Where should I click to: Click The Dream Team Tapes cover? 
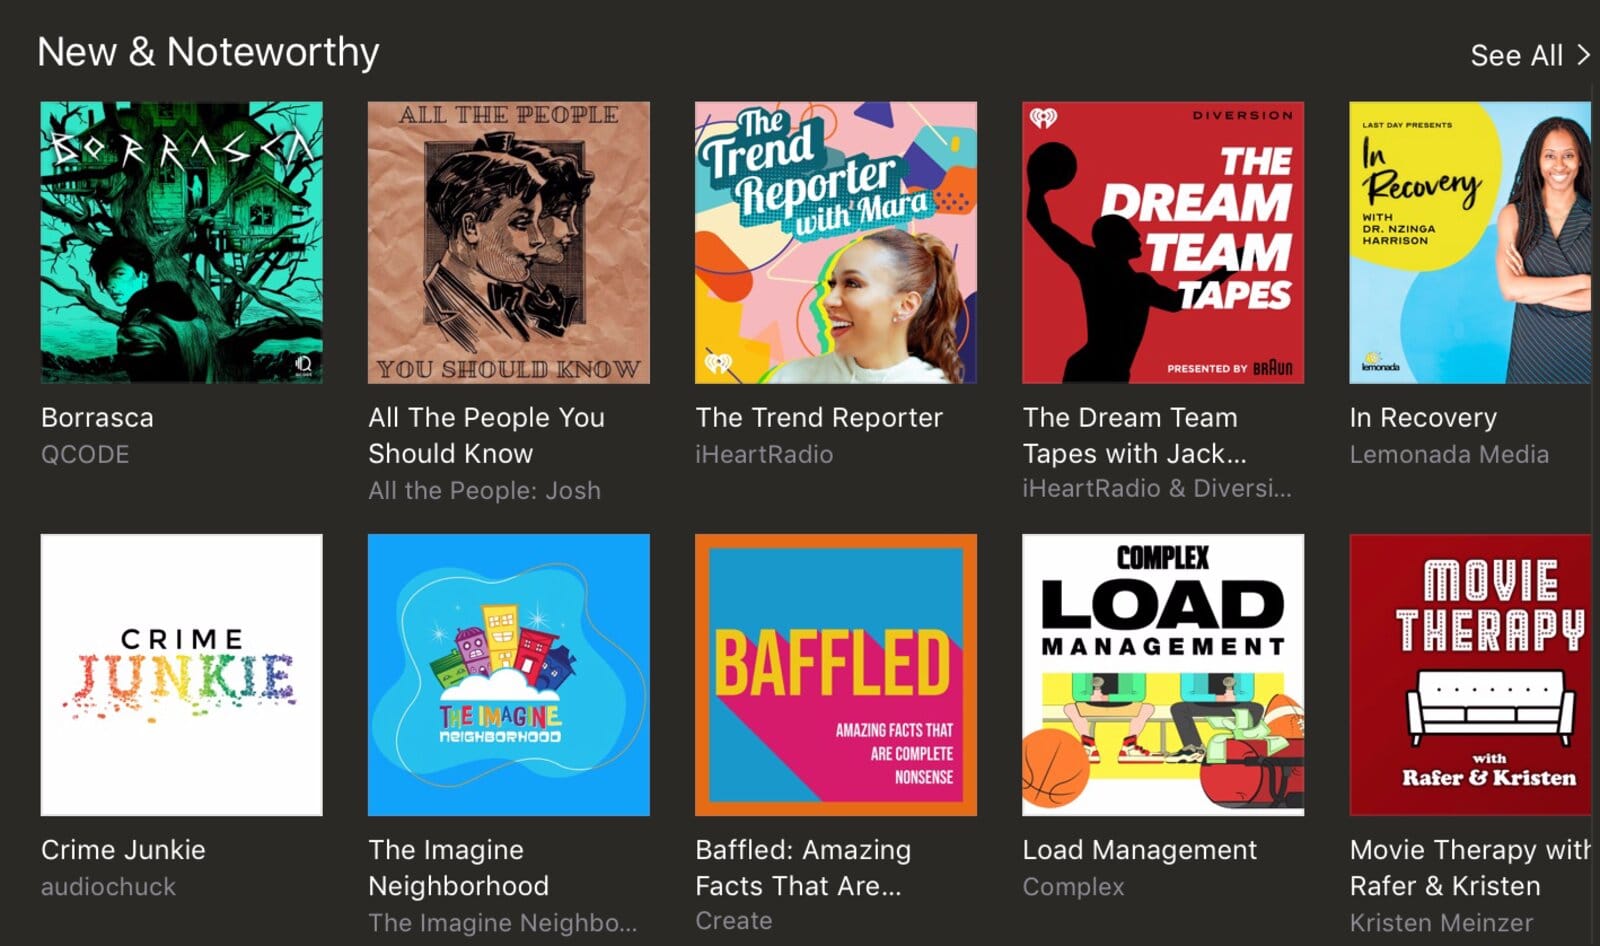click(1162, 242)
